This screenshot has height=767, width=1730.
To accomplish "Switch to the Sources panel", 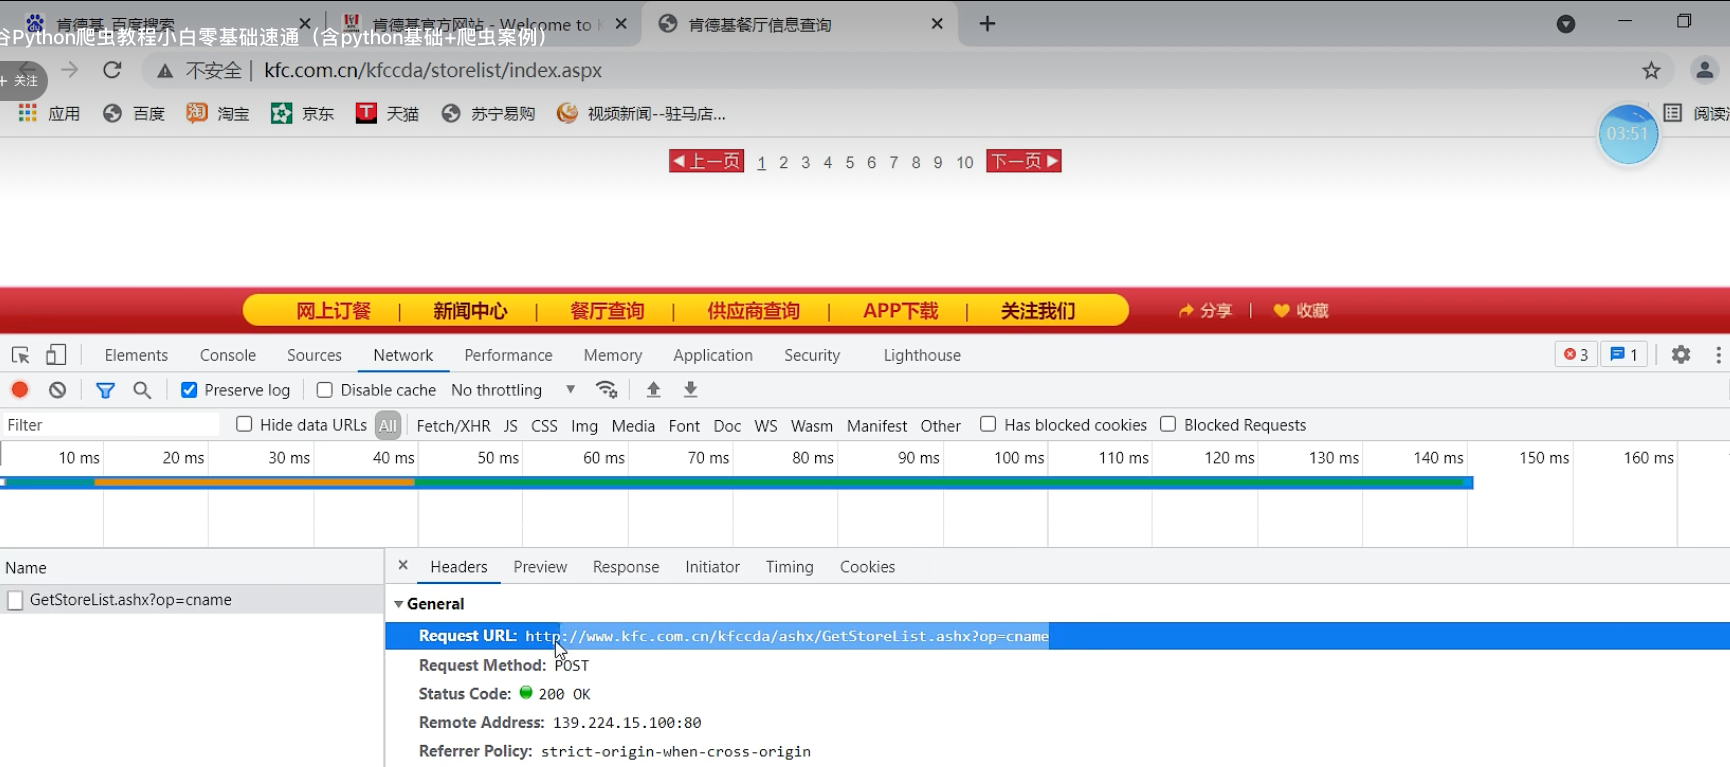I will 314,355.
